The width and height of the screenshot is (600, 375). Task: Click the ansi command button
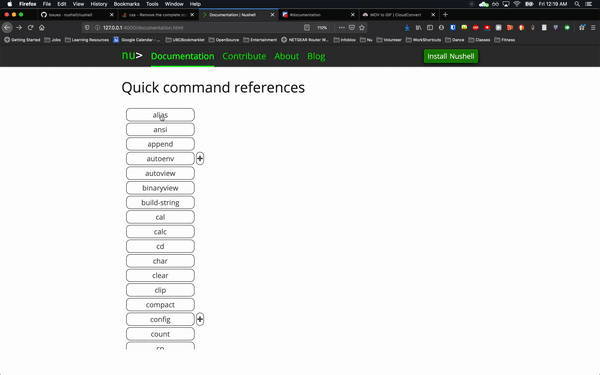160,129
